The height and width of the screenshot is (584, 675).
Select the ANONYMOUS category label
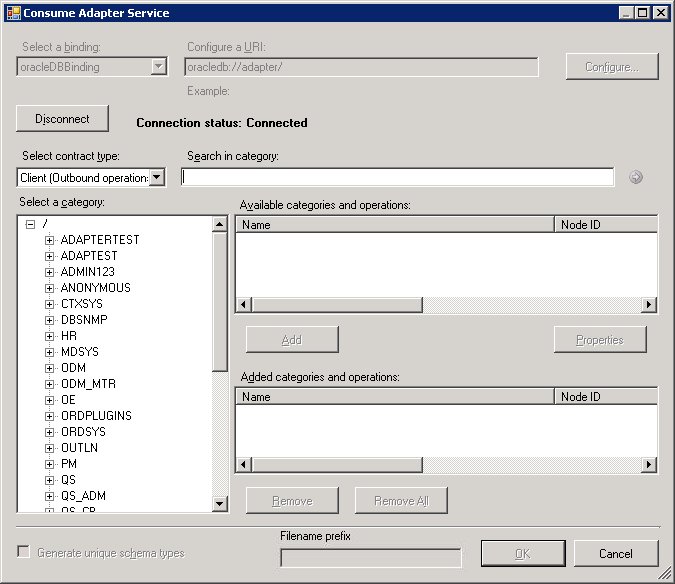tap(96, 287)
